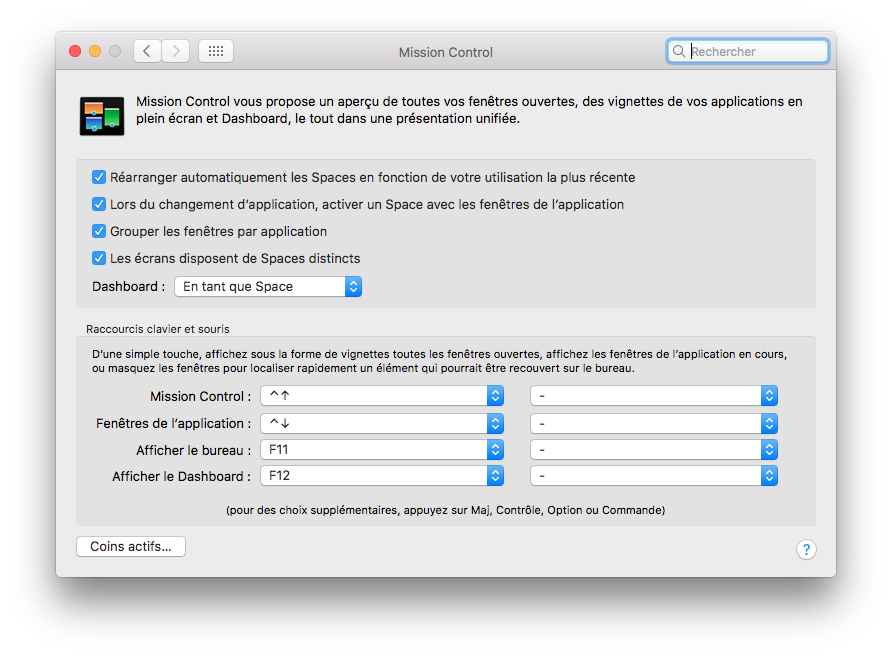The height and width of the screenshot is (657, 892).
Task: Open the Dashboard 'En tant que Space' dropdown
Action: pyautogui.click(x=267, y=286)
